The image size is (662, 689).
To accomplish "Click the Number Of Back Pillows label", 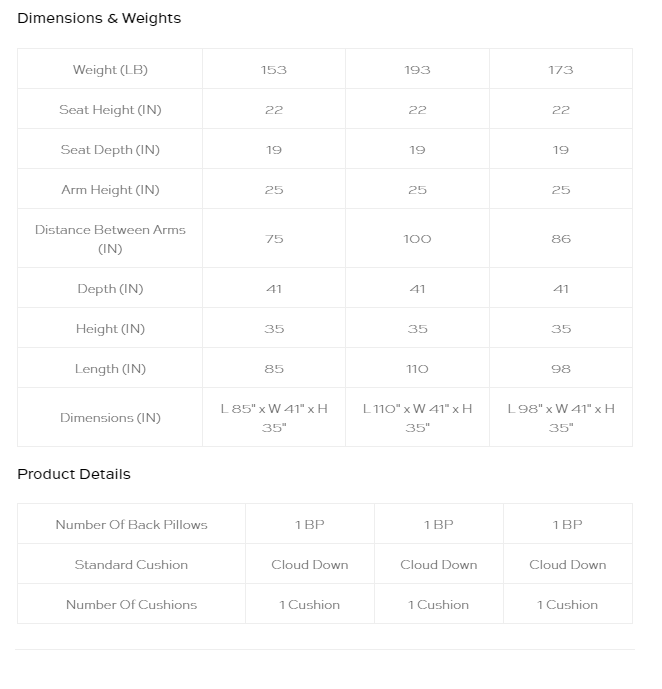I will coord(131,525).
